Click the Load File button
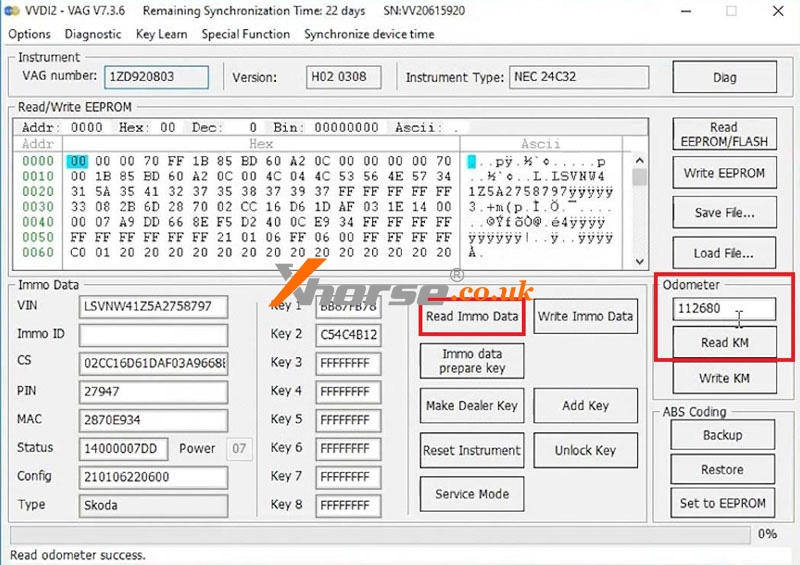800x565 pixels. pyautogui.click(x=724, y=252)
